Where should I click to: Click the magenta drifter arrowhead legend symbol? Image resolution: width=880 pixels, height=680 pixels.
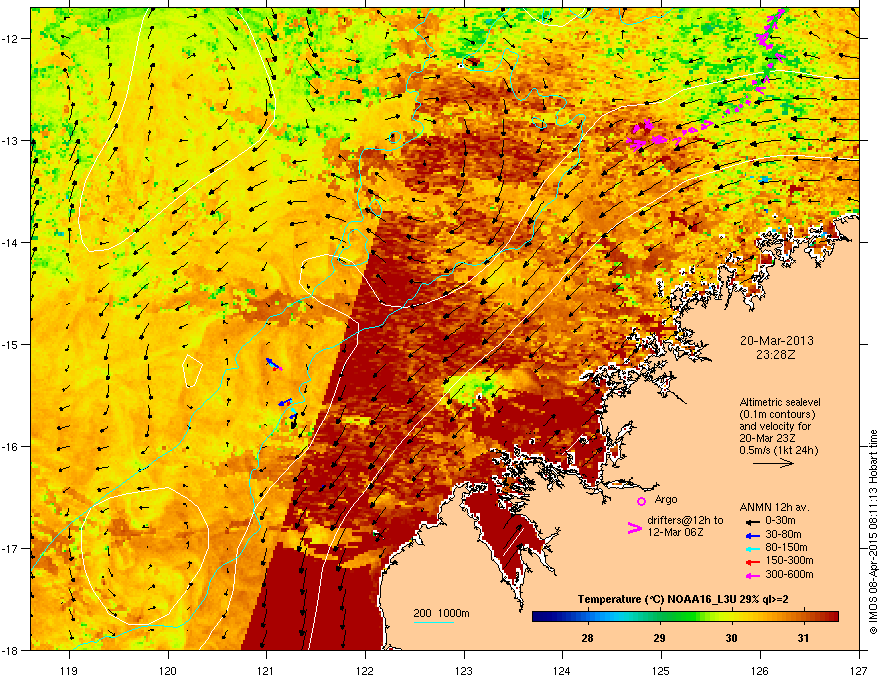(634, 528)
